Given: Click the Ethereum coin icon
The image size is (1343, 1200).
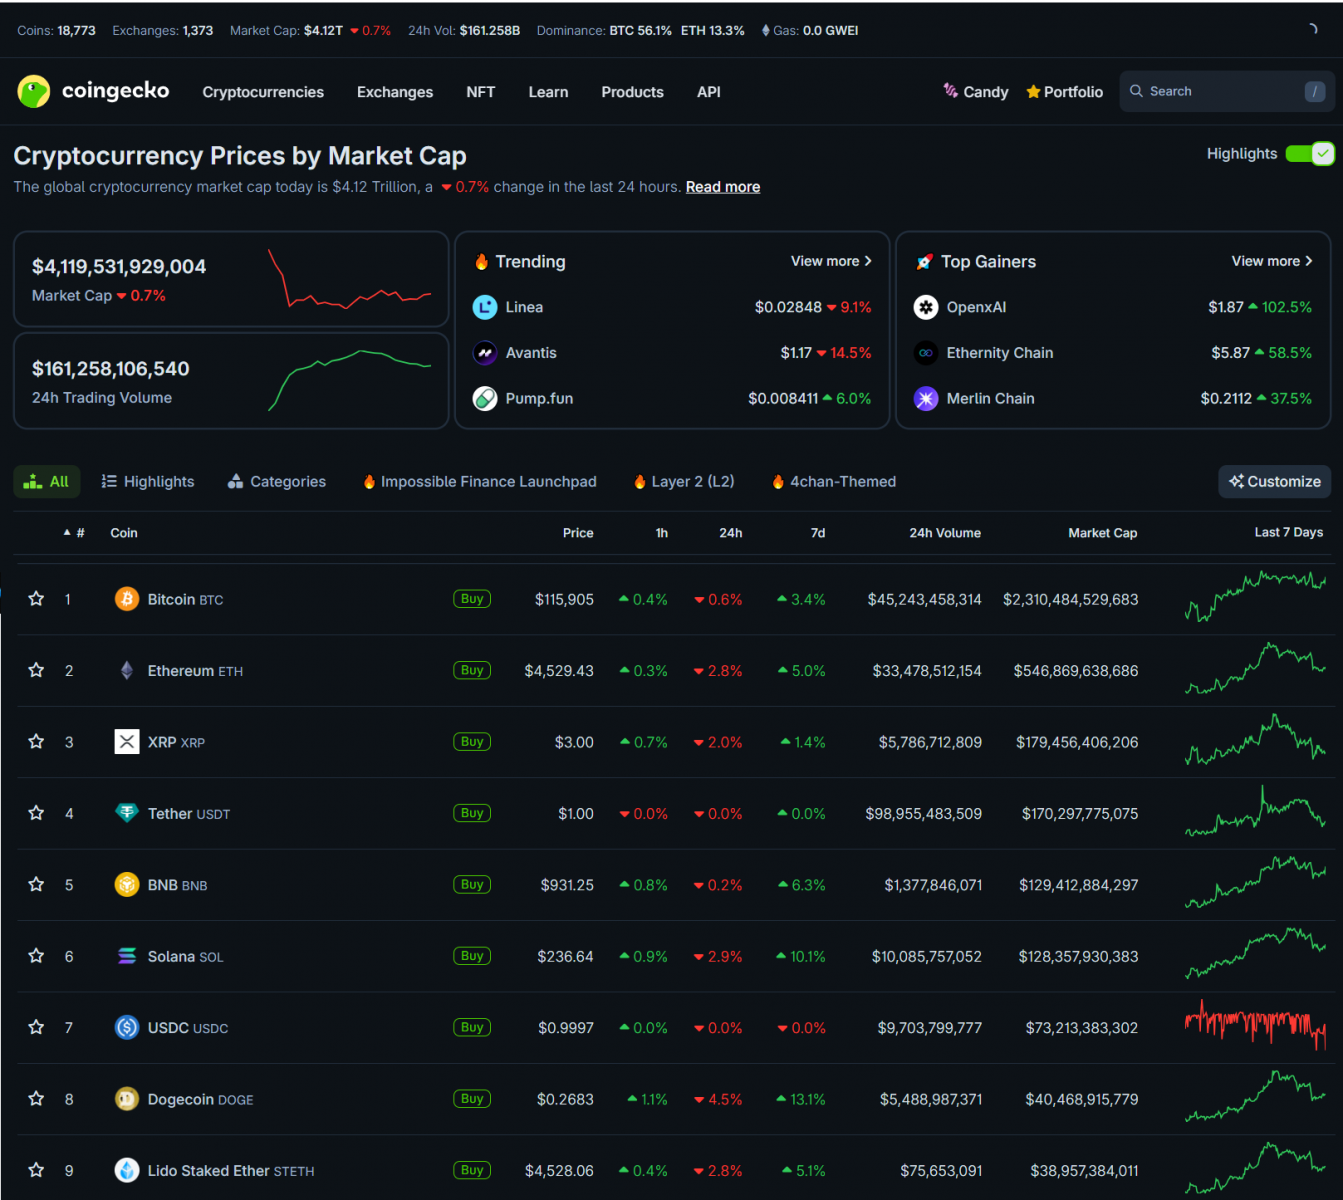Looking at the screenshot, I should coord(127,671).
